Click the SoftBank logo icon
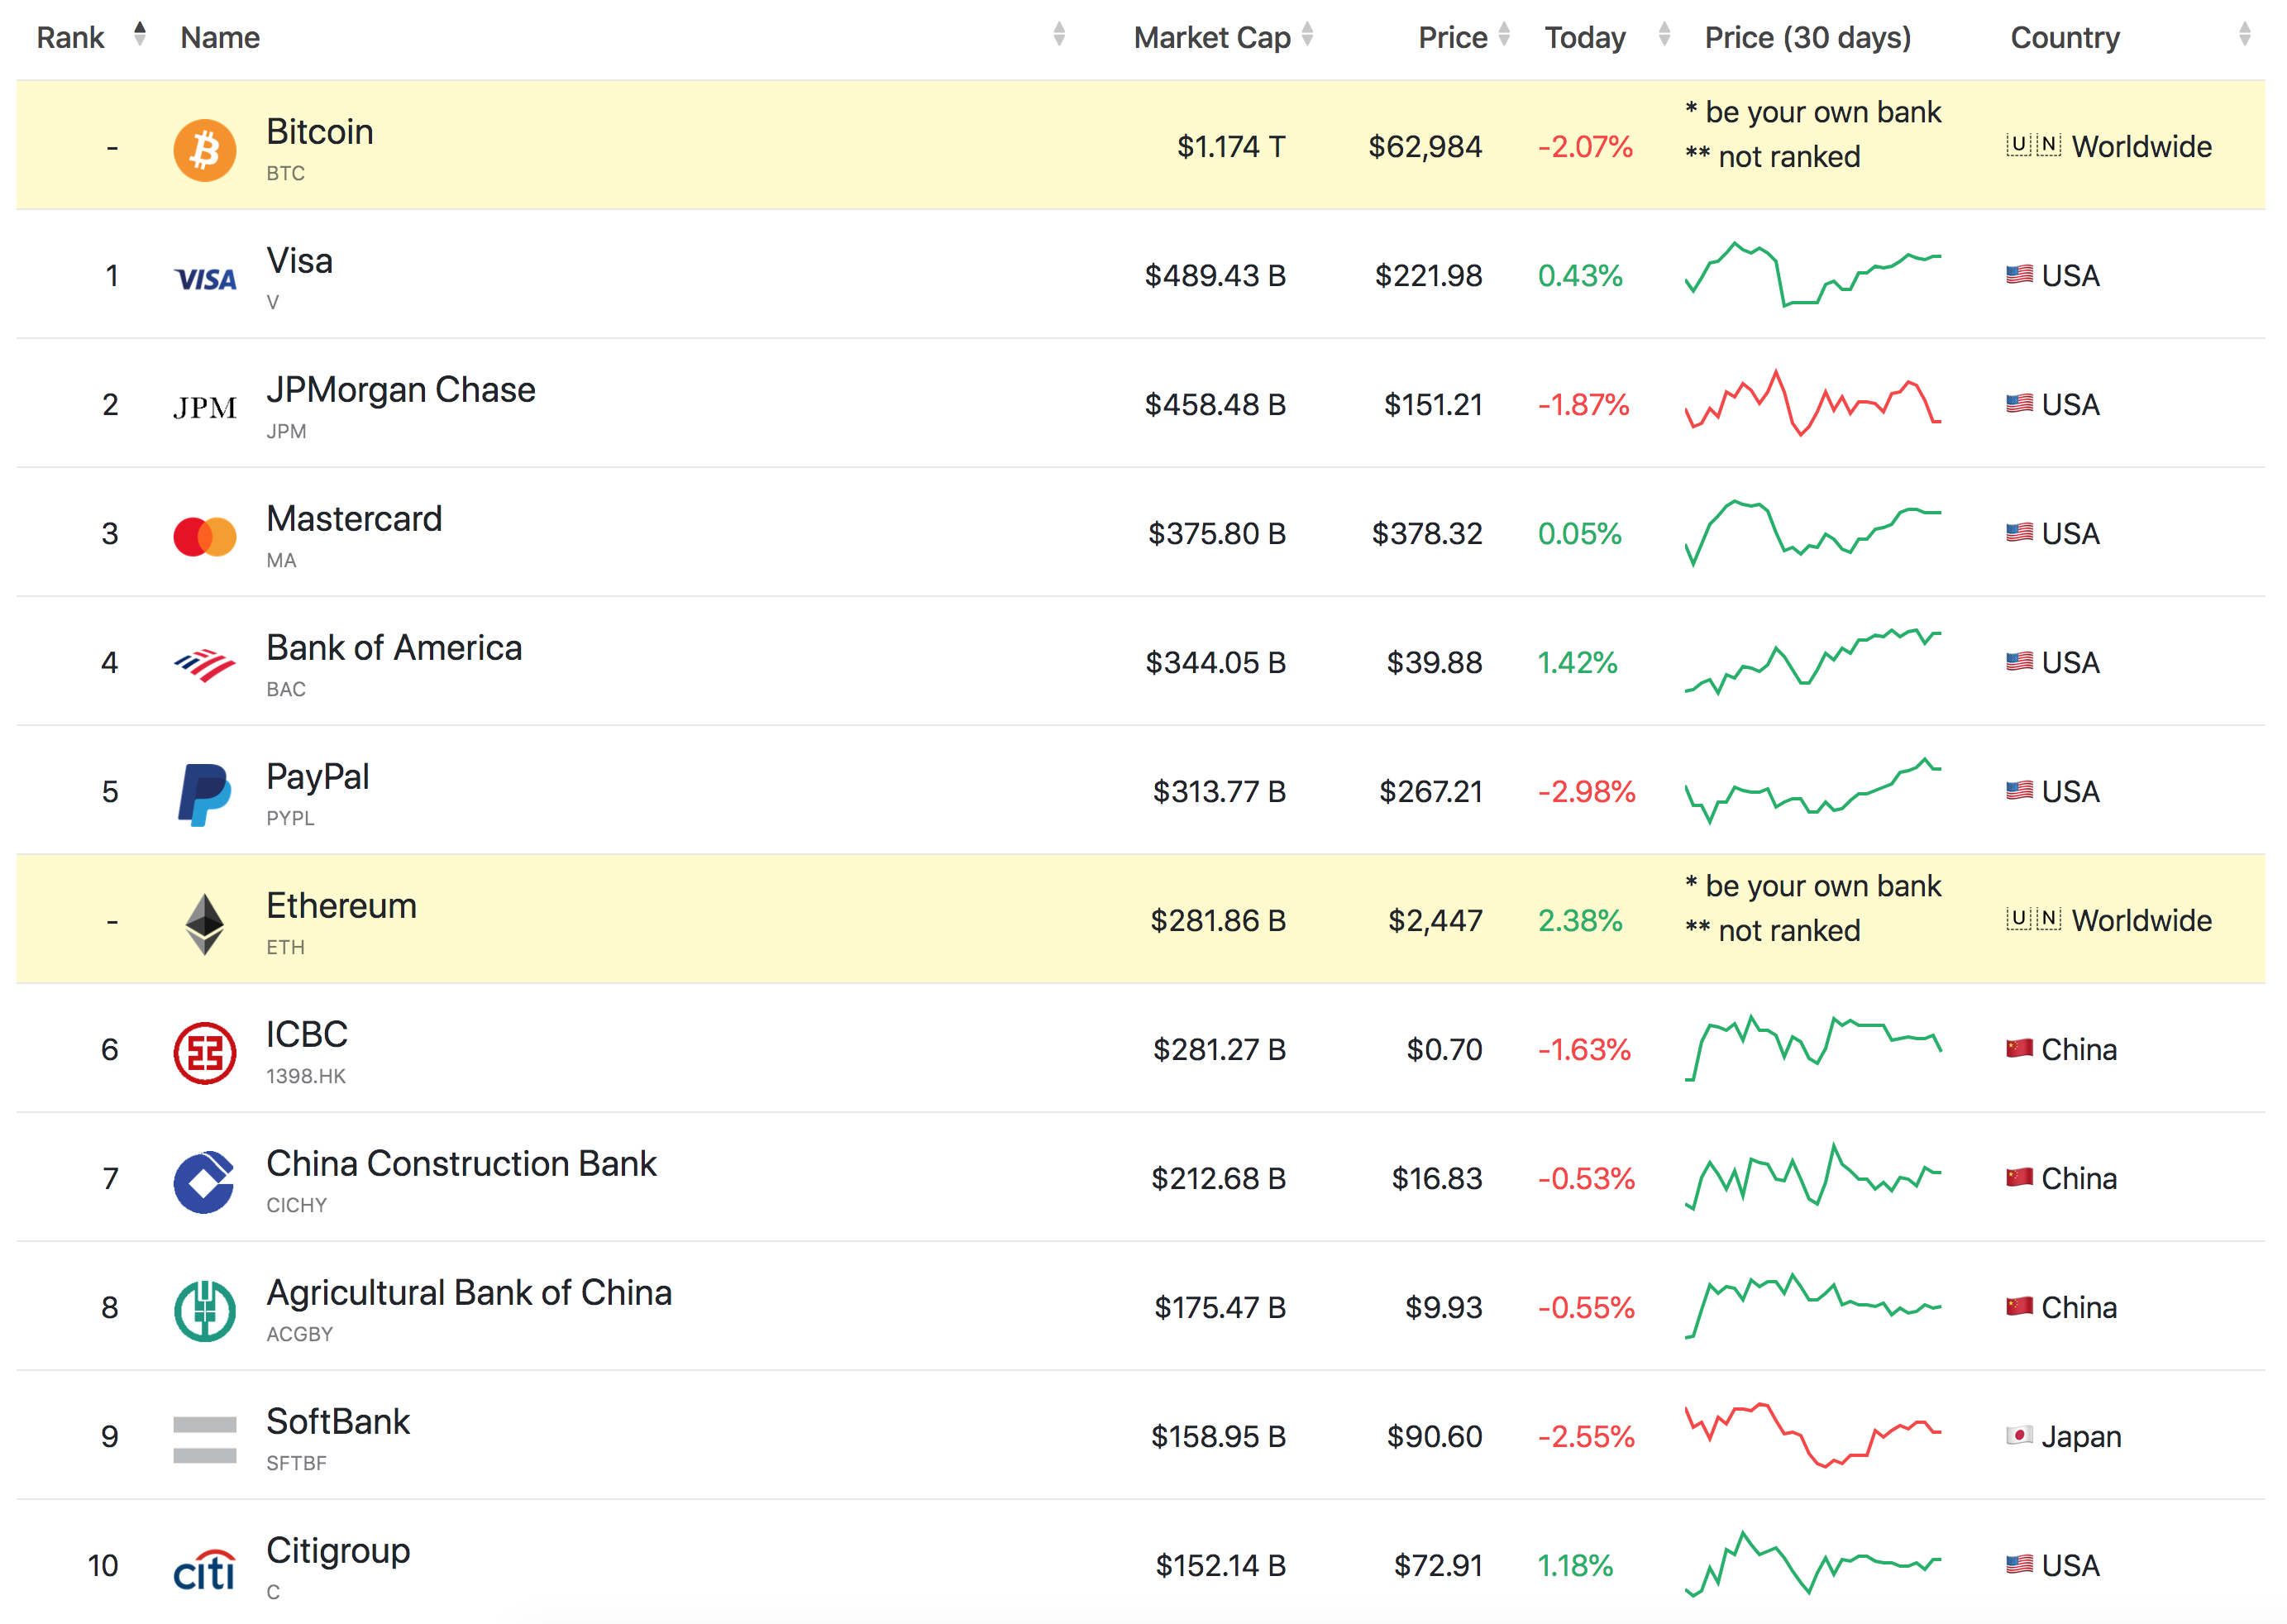The height and width of the screenshot is (1624, 2287). point(205,1440)
